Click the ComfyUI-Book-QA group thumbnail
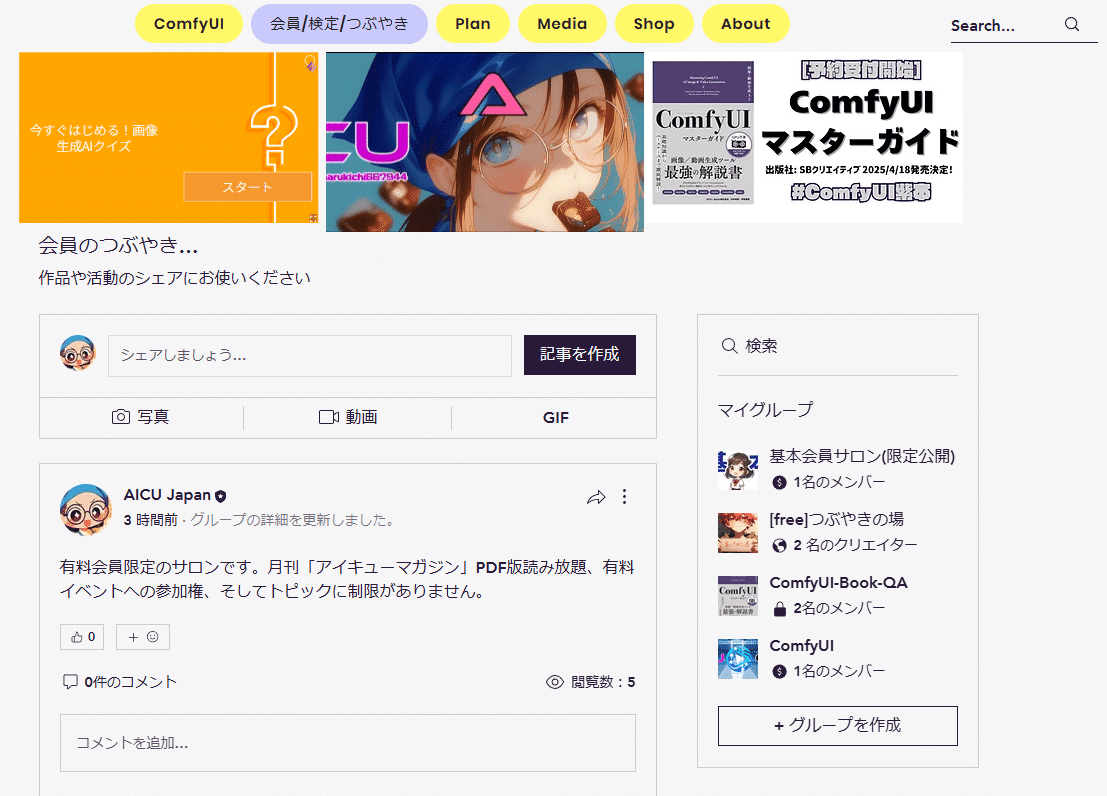 pyautogui.click(x=738, y=595)
